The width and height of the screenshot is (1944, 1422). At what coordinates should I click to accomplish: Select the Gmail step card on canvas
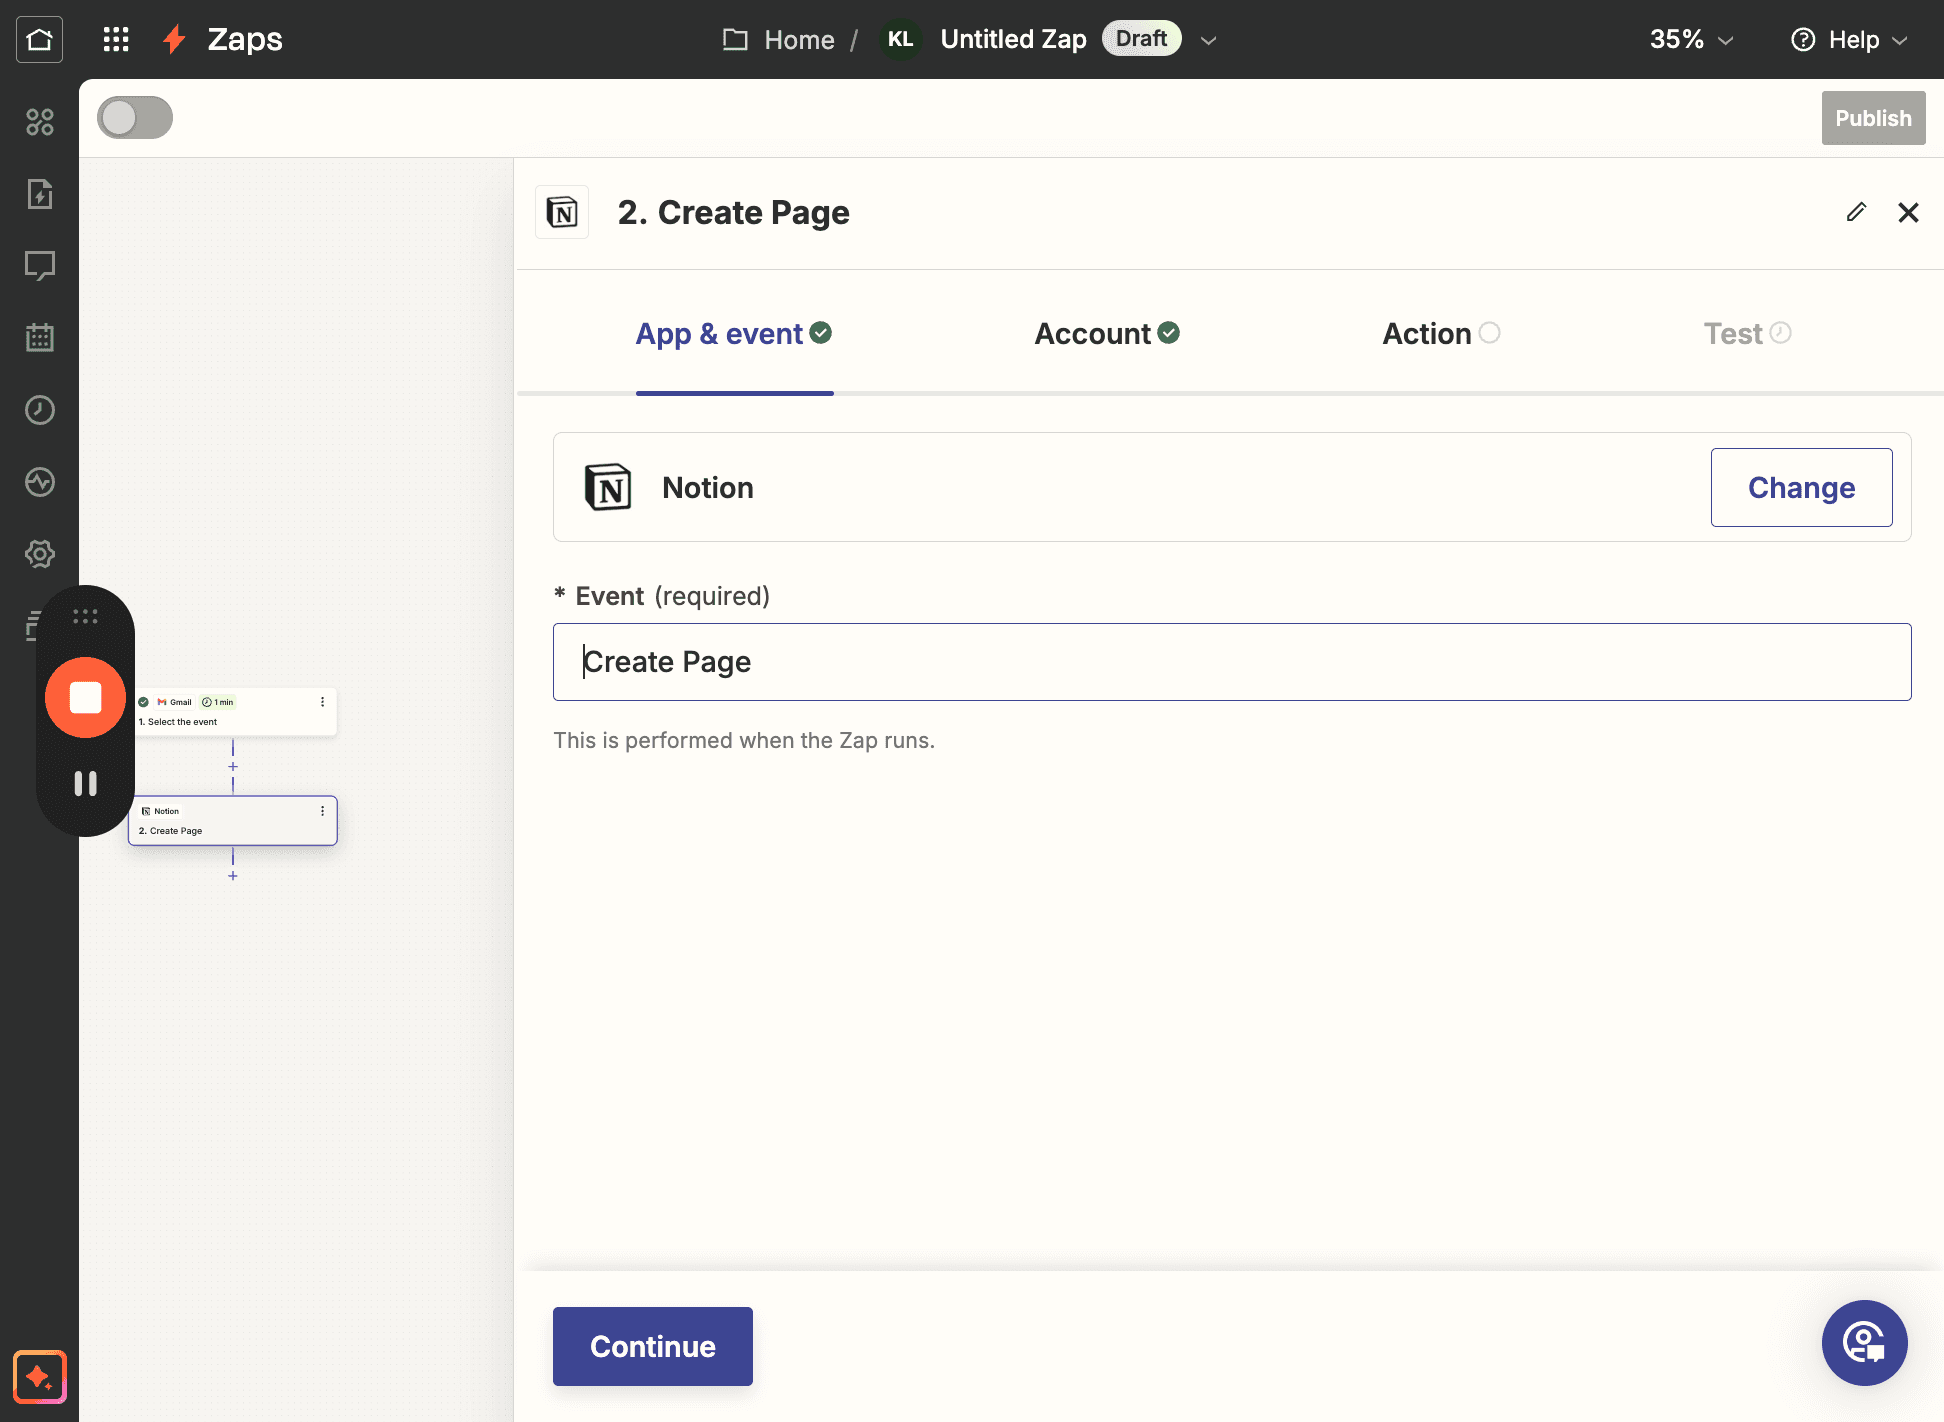233,712
